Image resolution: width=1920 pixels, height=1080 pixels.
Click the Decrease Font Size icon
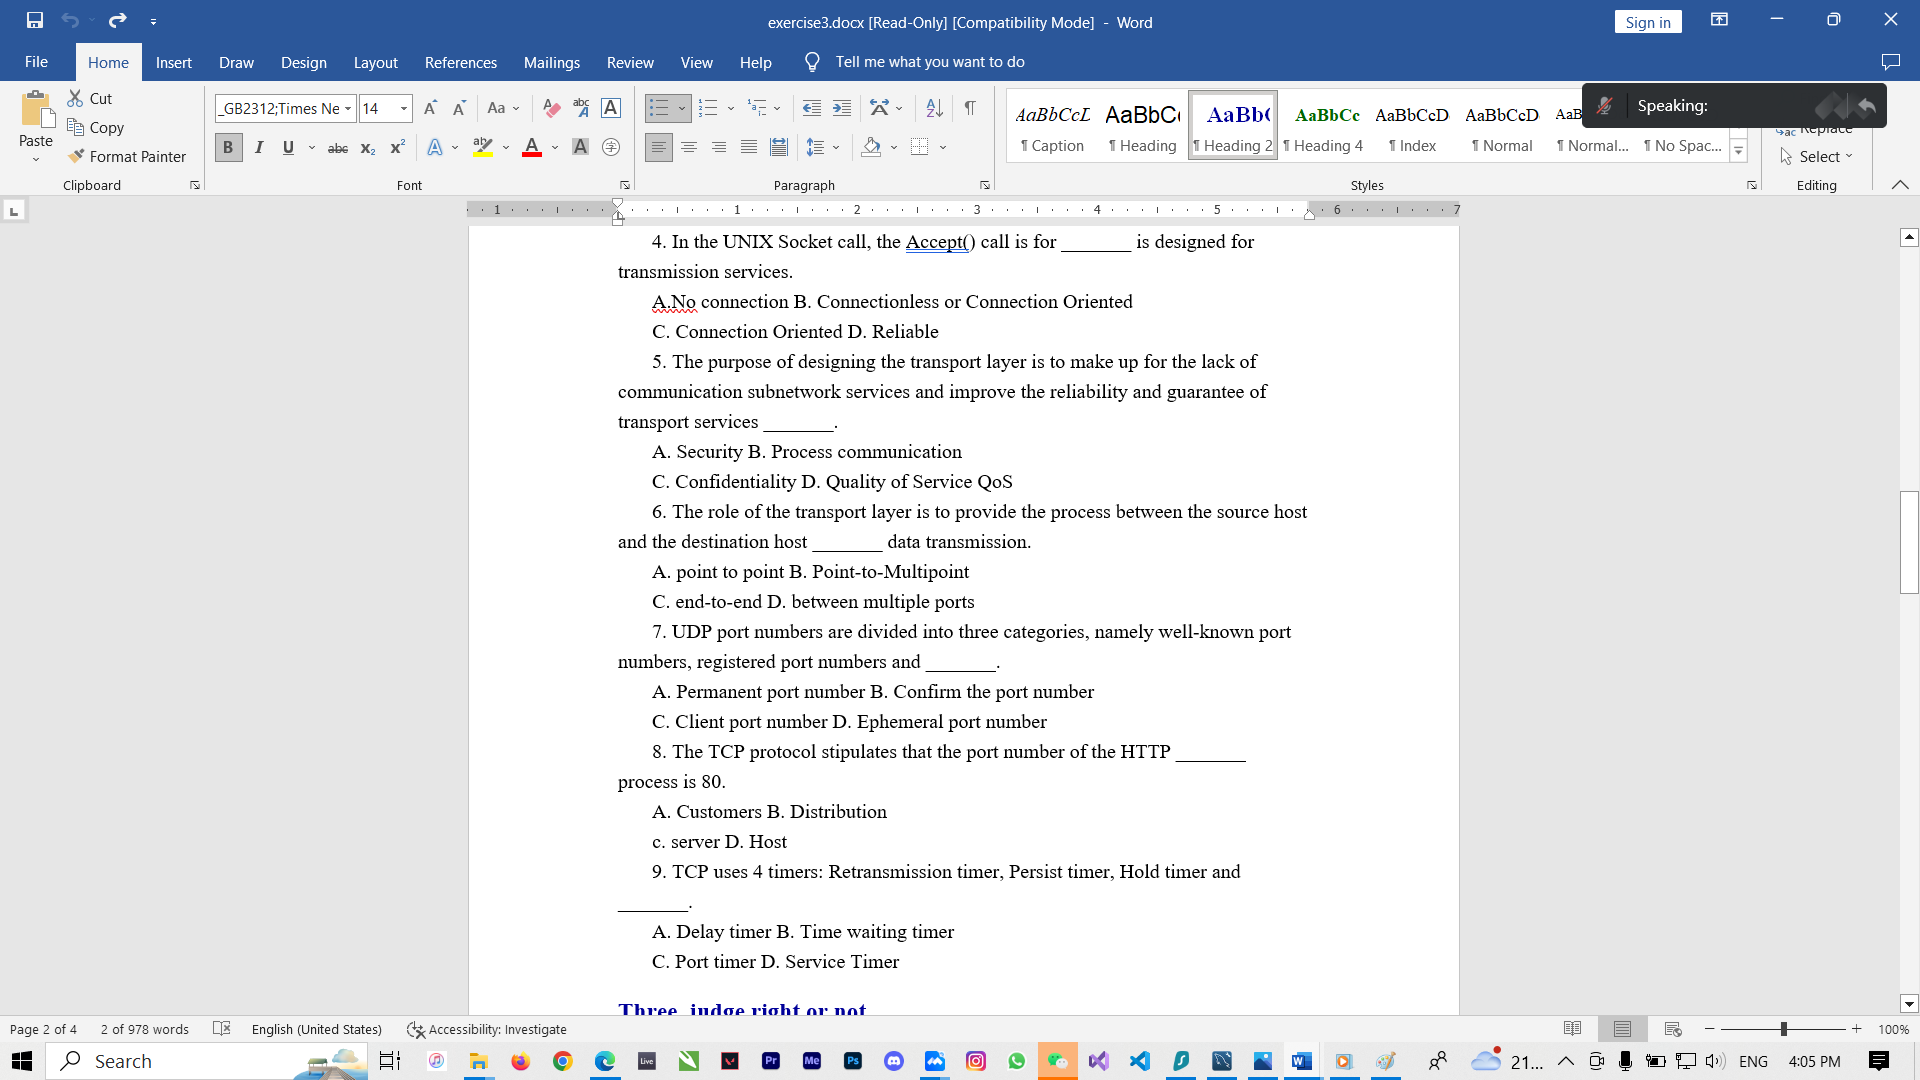459,108
